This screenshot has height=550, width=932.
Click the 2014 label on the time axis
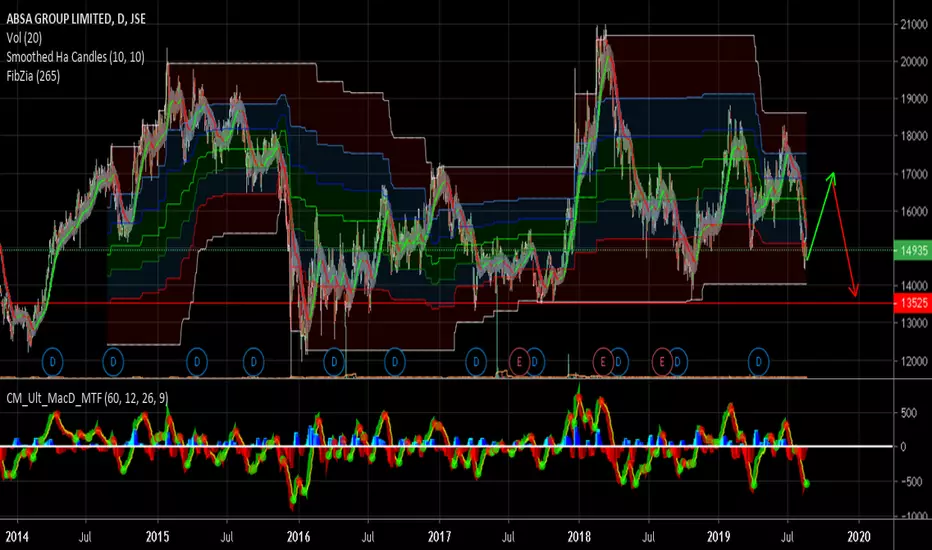(x=17, y=537)
